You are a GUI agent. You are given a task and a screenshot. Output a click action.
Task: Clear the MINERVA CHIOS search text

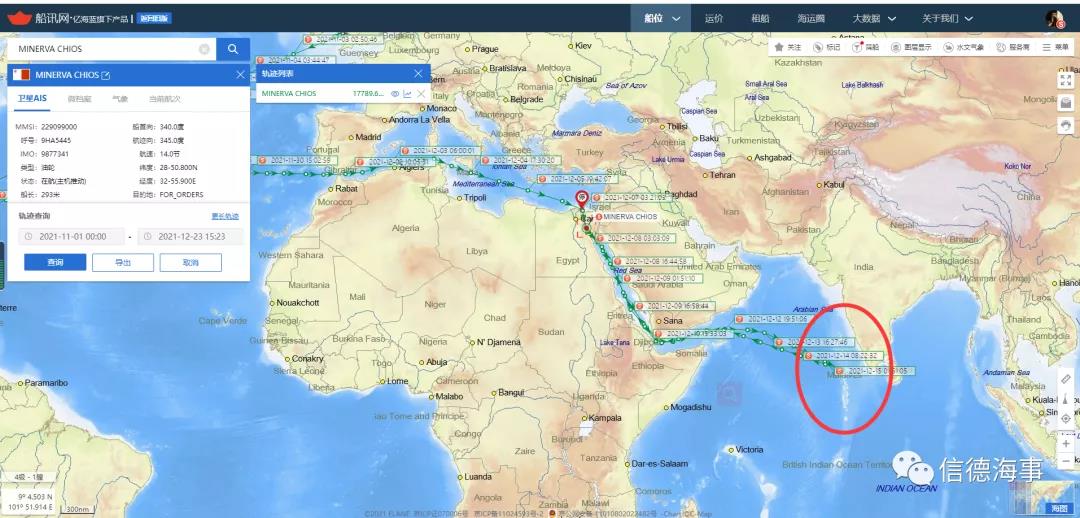point(204,49)
